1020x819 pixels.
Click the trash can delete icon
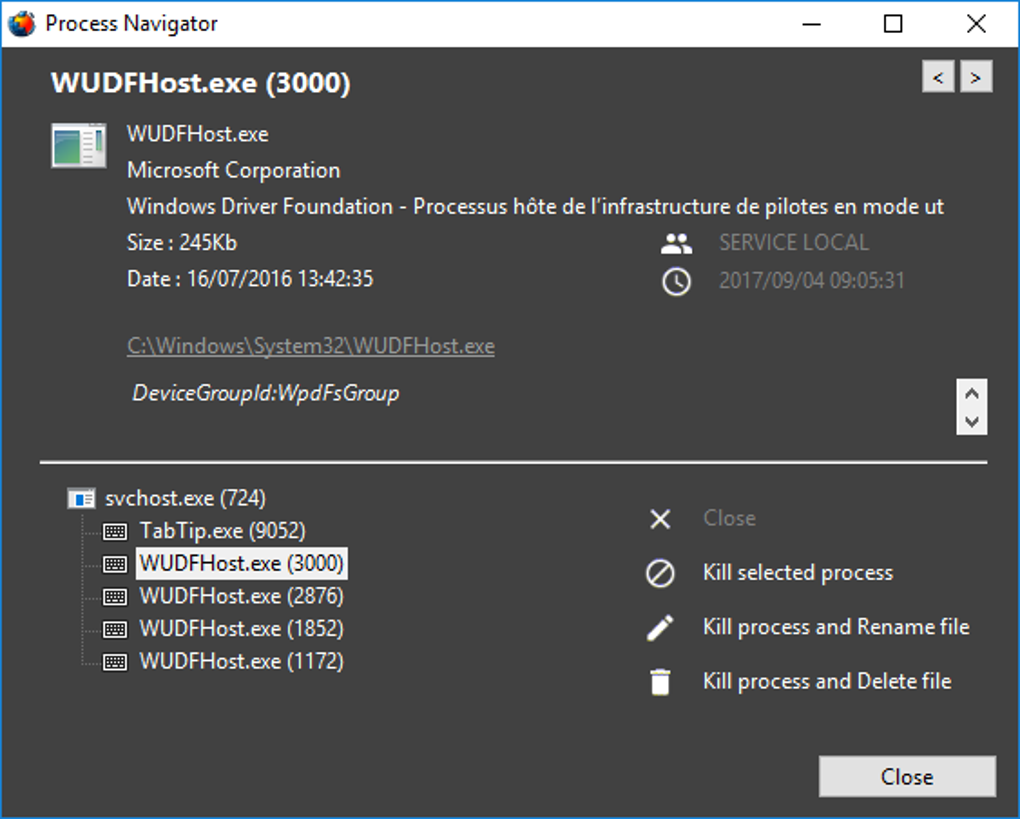tap(660, 682)
